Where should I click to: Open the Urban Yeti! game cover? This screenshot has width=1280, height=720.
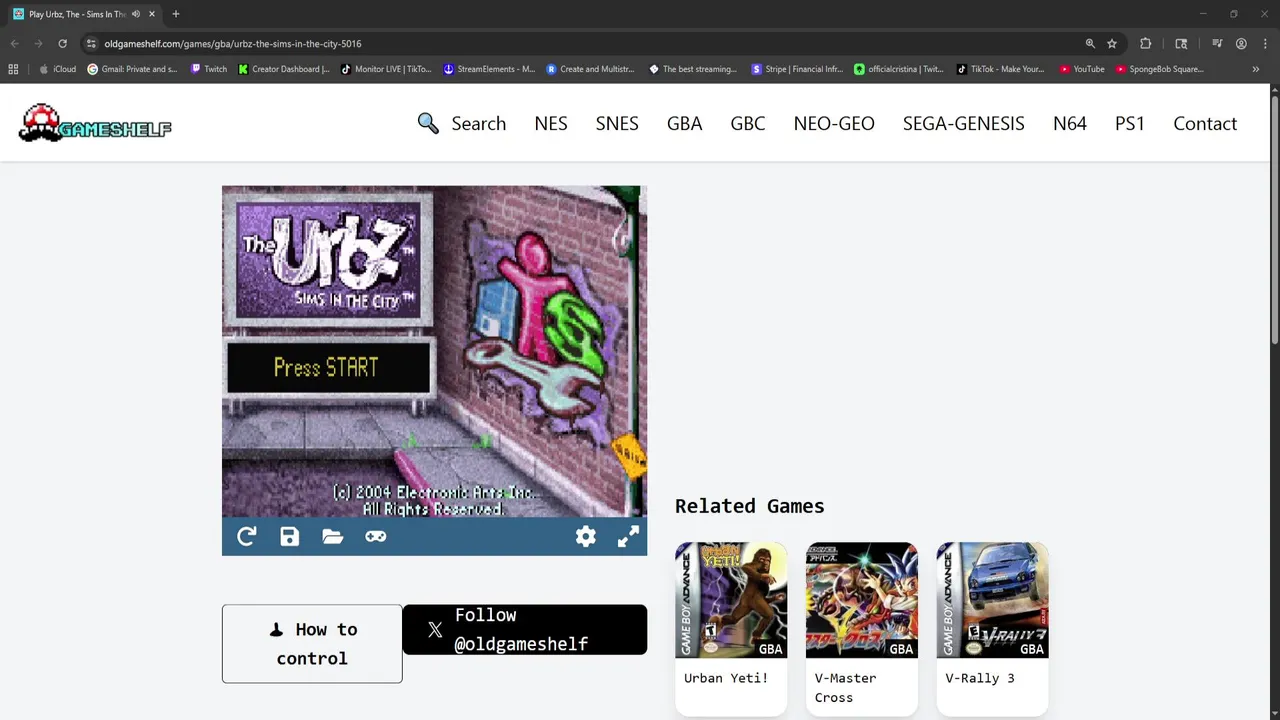pyautogui.click(x=731, y=600)
